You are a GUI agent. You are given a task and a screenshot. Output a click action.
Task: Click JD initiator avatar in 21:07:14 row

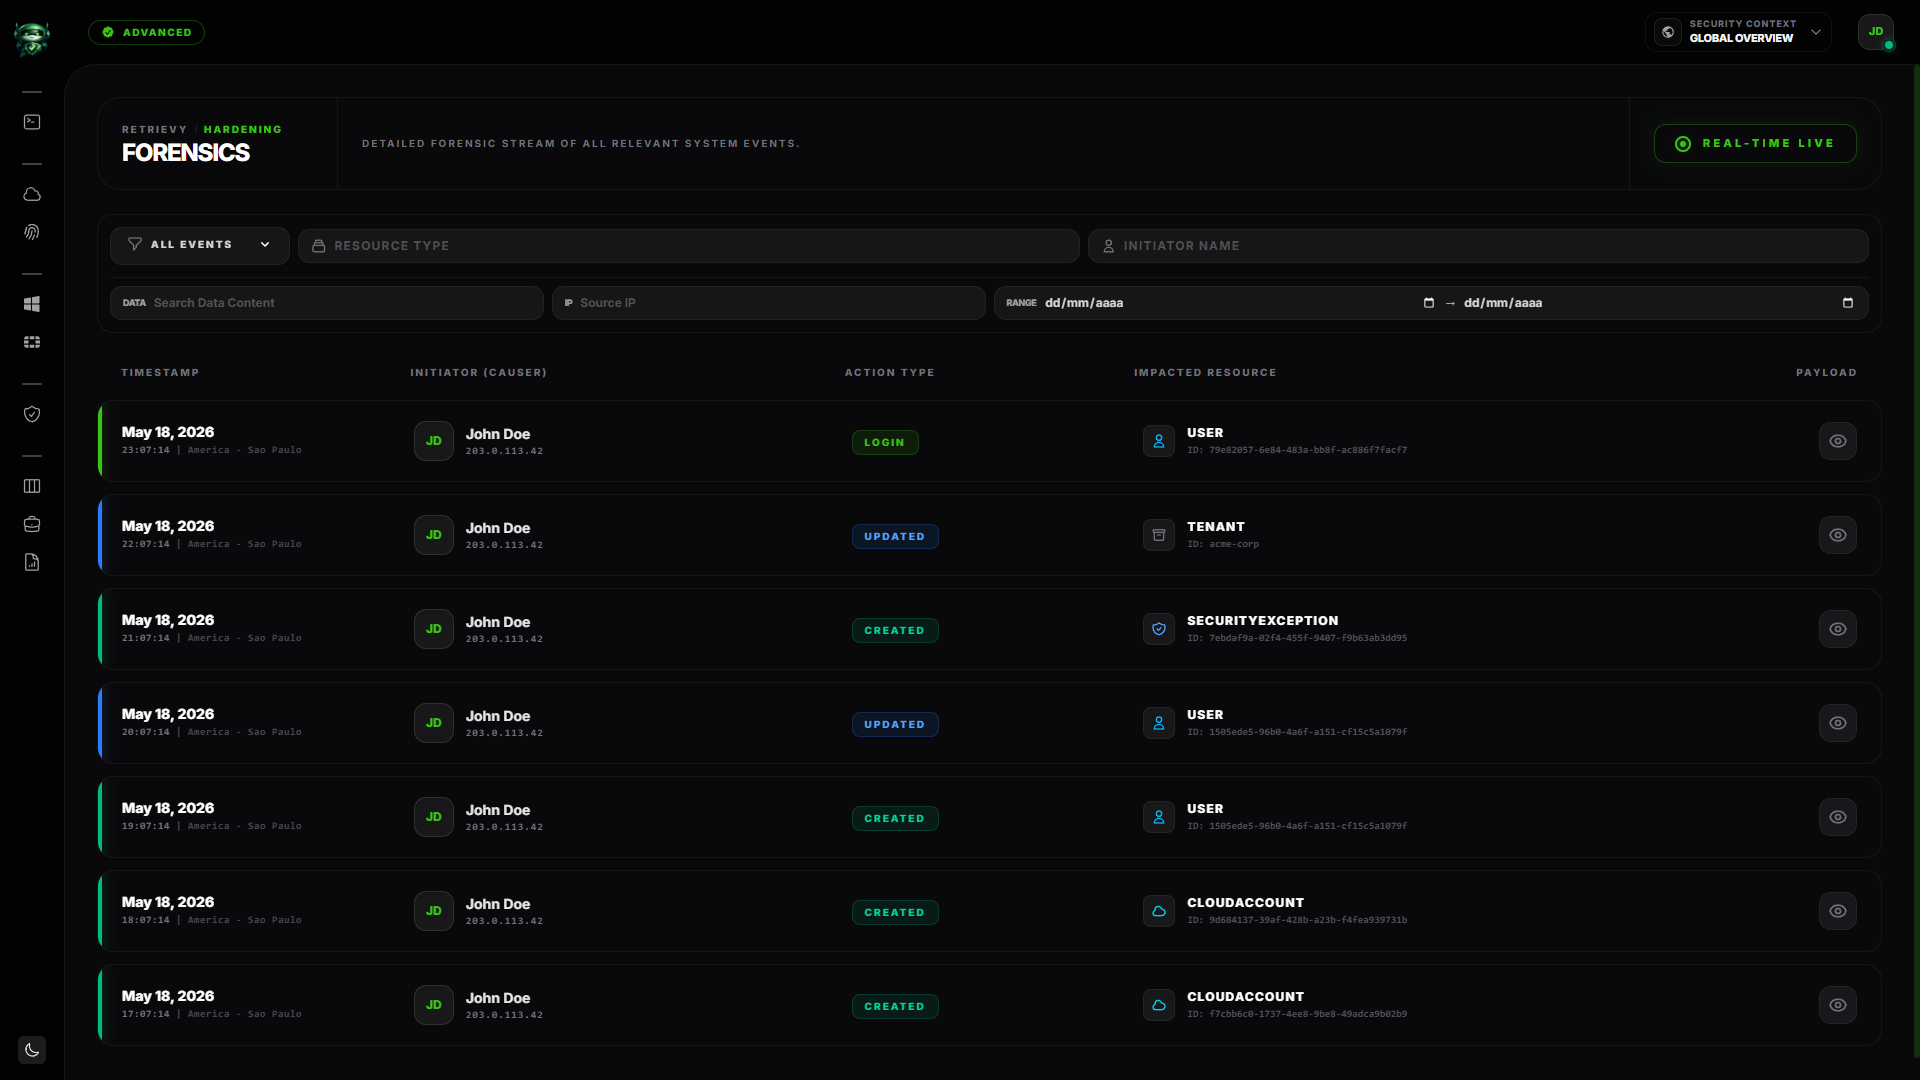click(434, 629)
